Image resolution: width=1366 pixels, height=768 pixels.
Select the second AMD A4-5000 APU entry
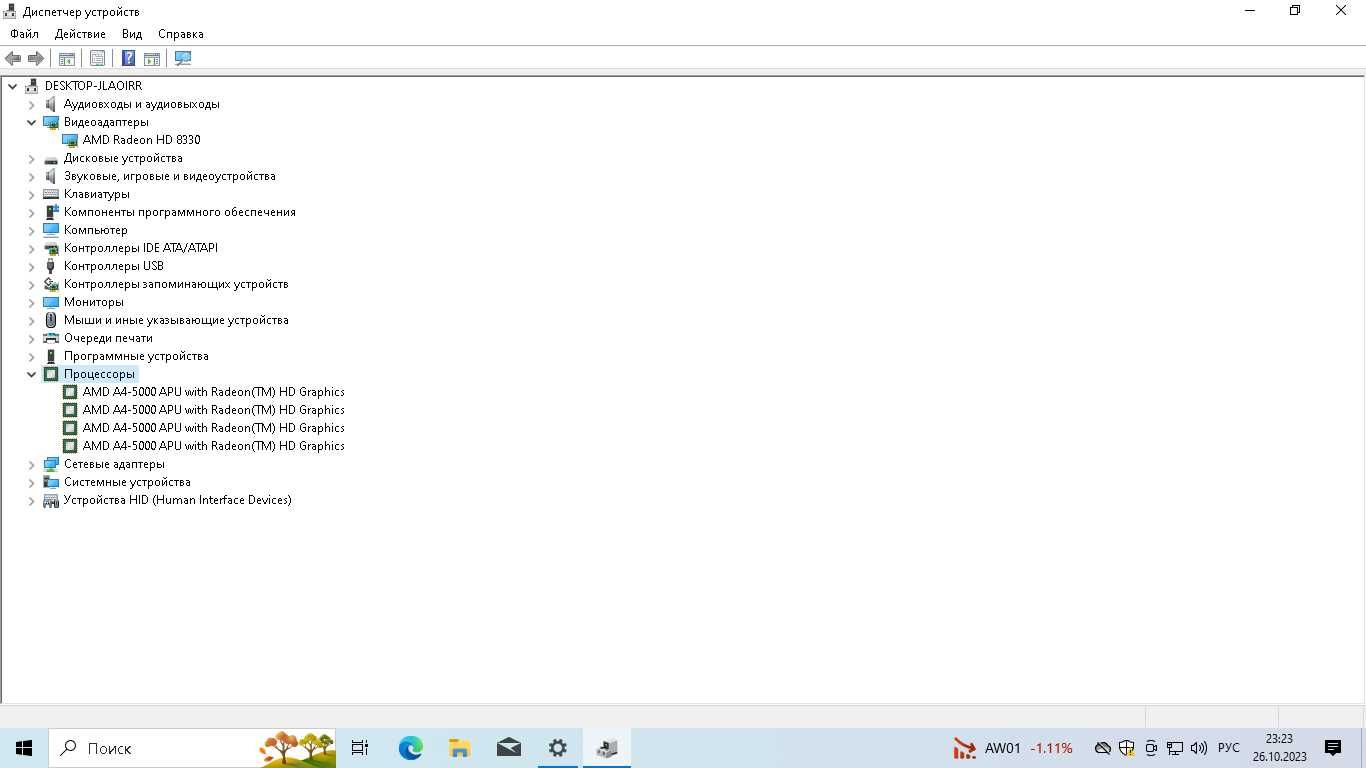(213, 410)
